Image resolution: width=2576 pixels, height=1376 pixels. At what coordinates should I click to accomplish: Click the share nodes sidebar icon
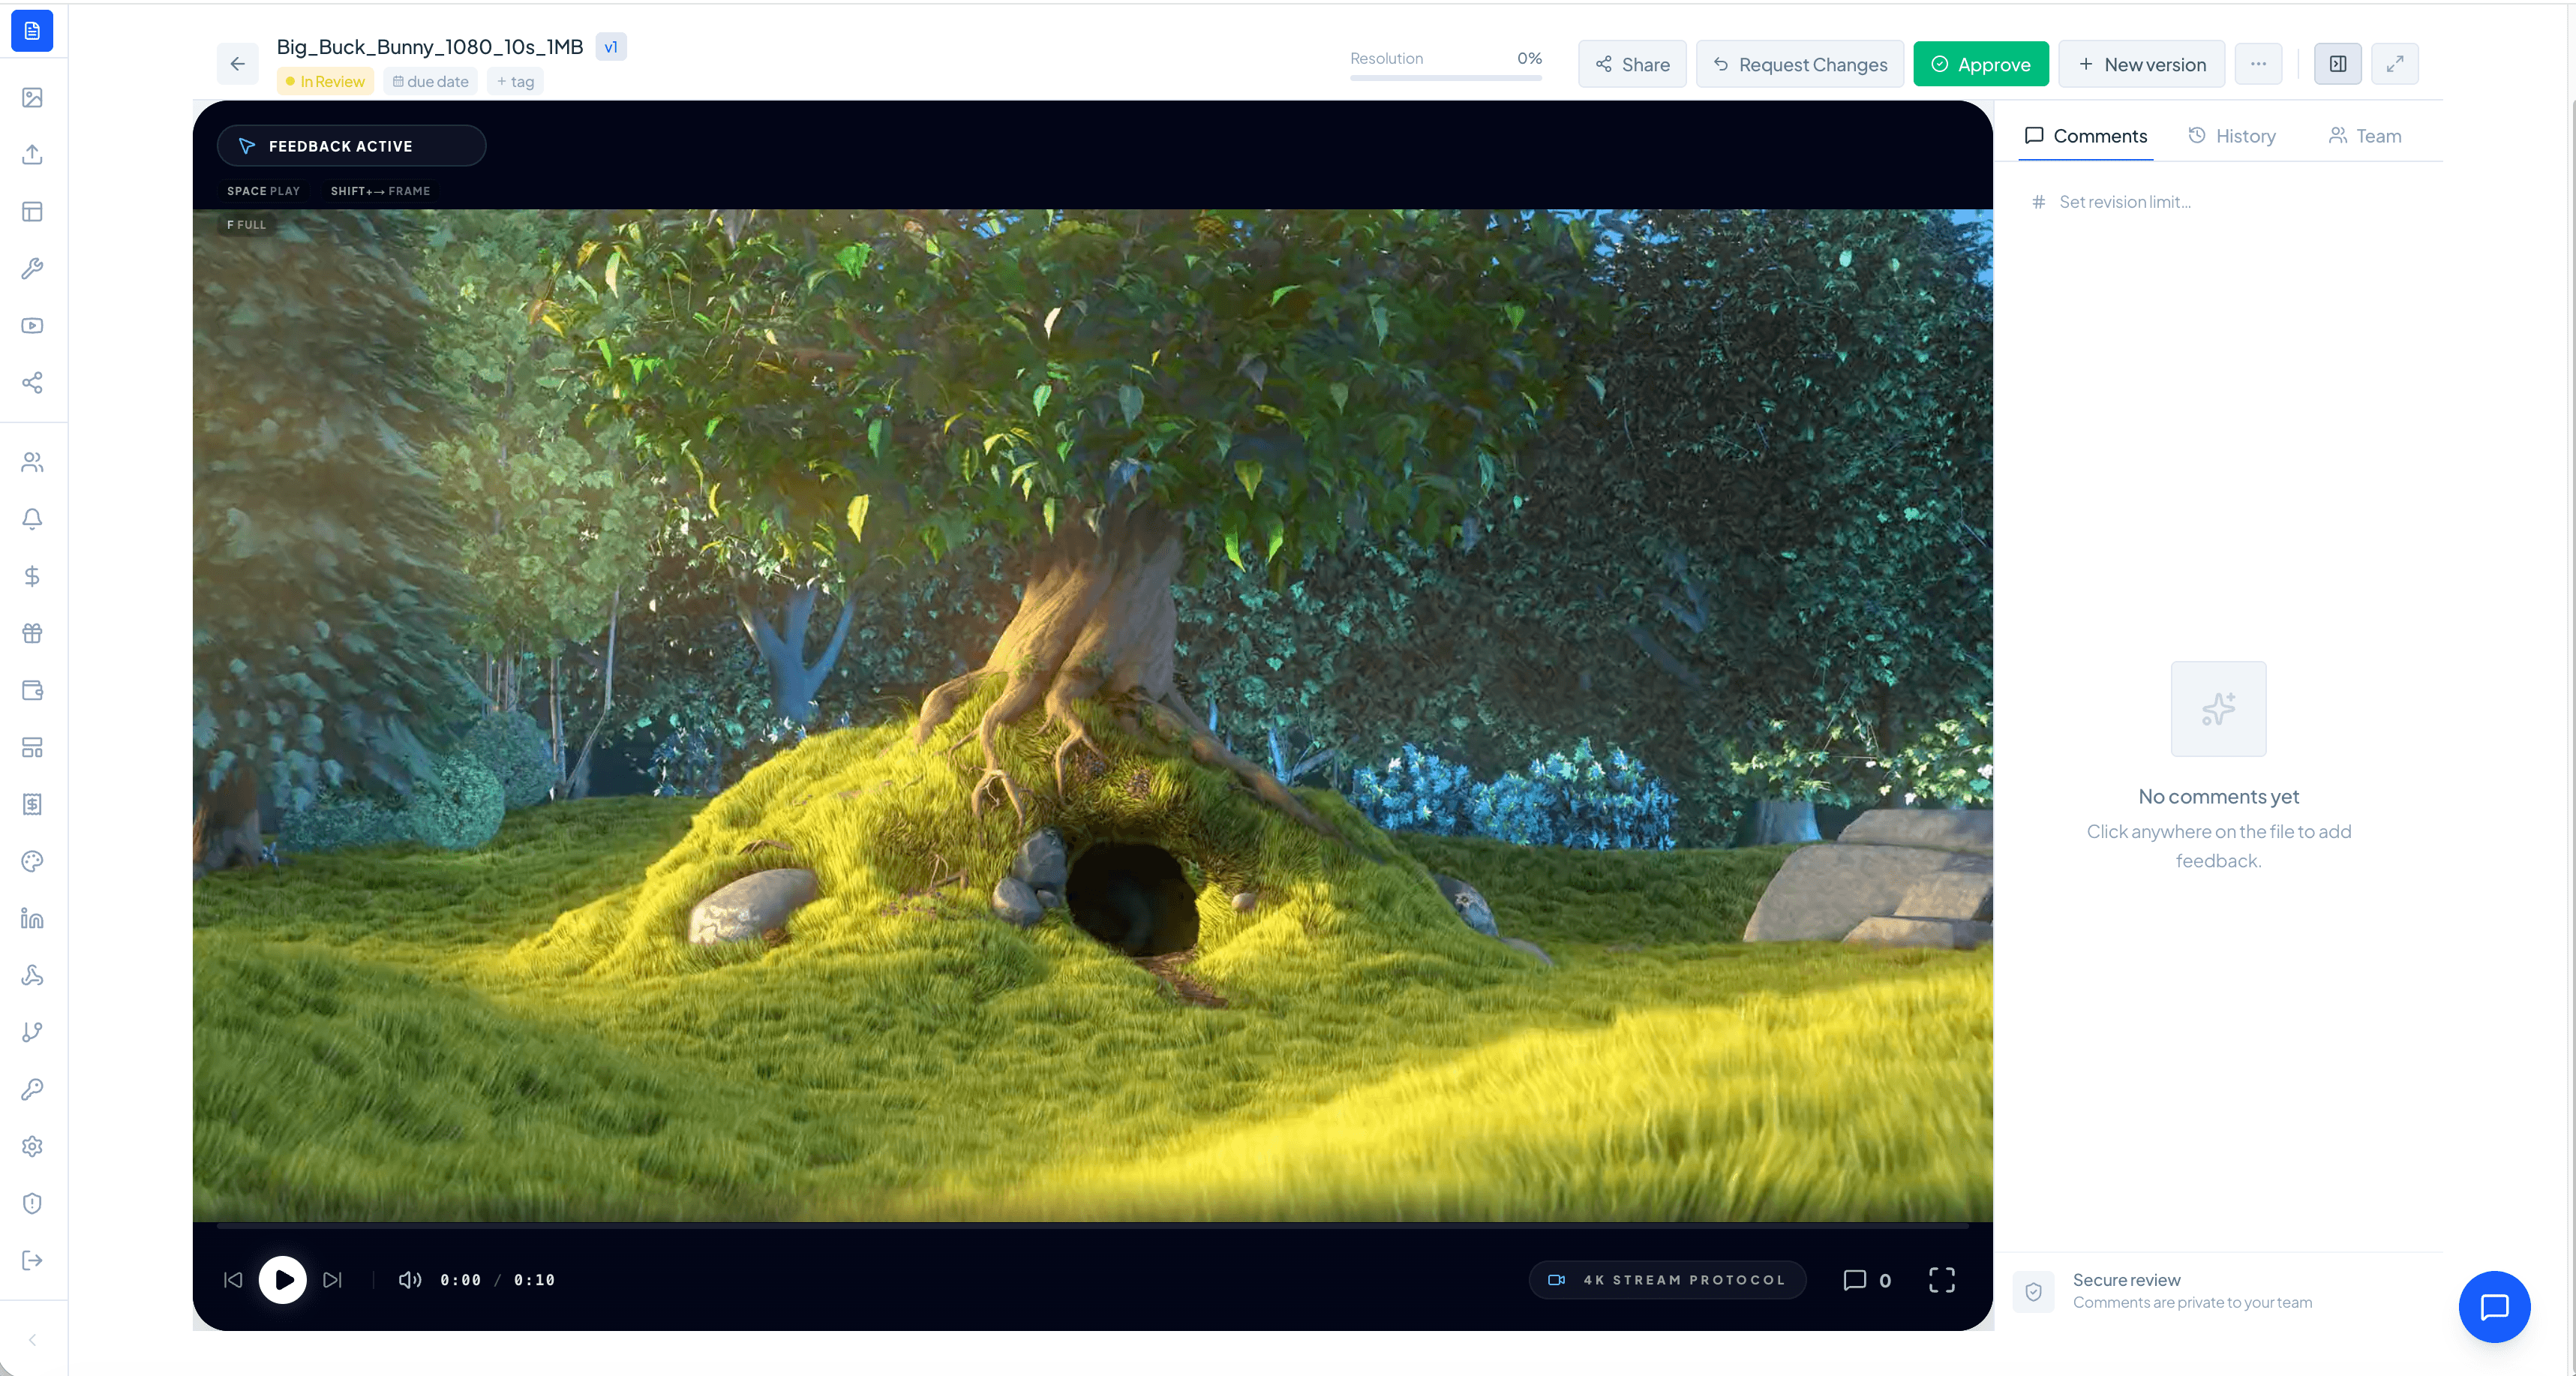(x=32, y=383)
